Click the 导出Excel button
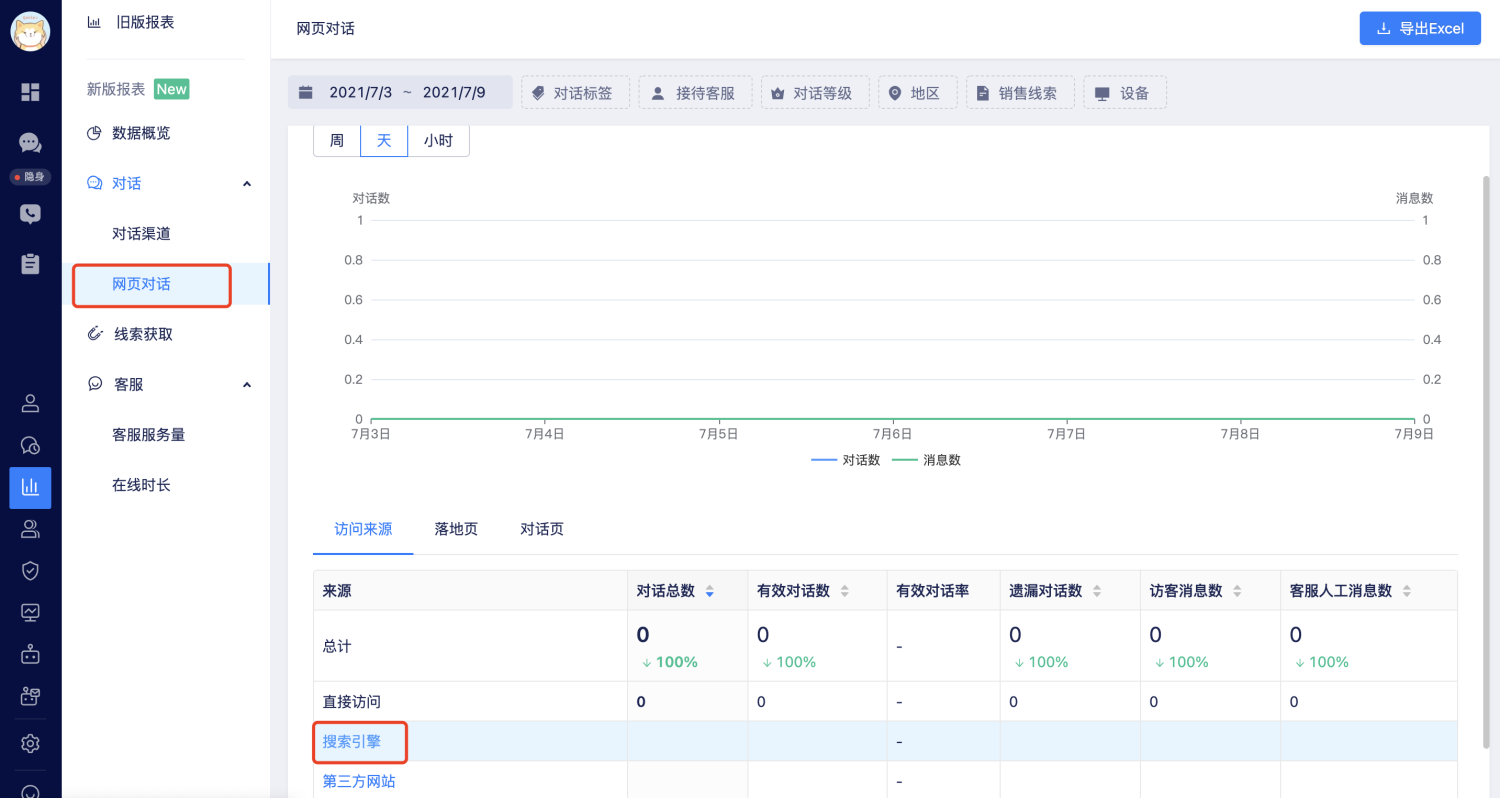The image size is (1500, 798). click(x=1420, y=28)
